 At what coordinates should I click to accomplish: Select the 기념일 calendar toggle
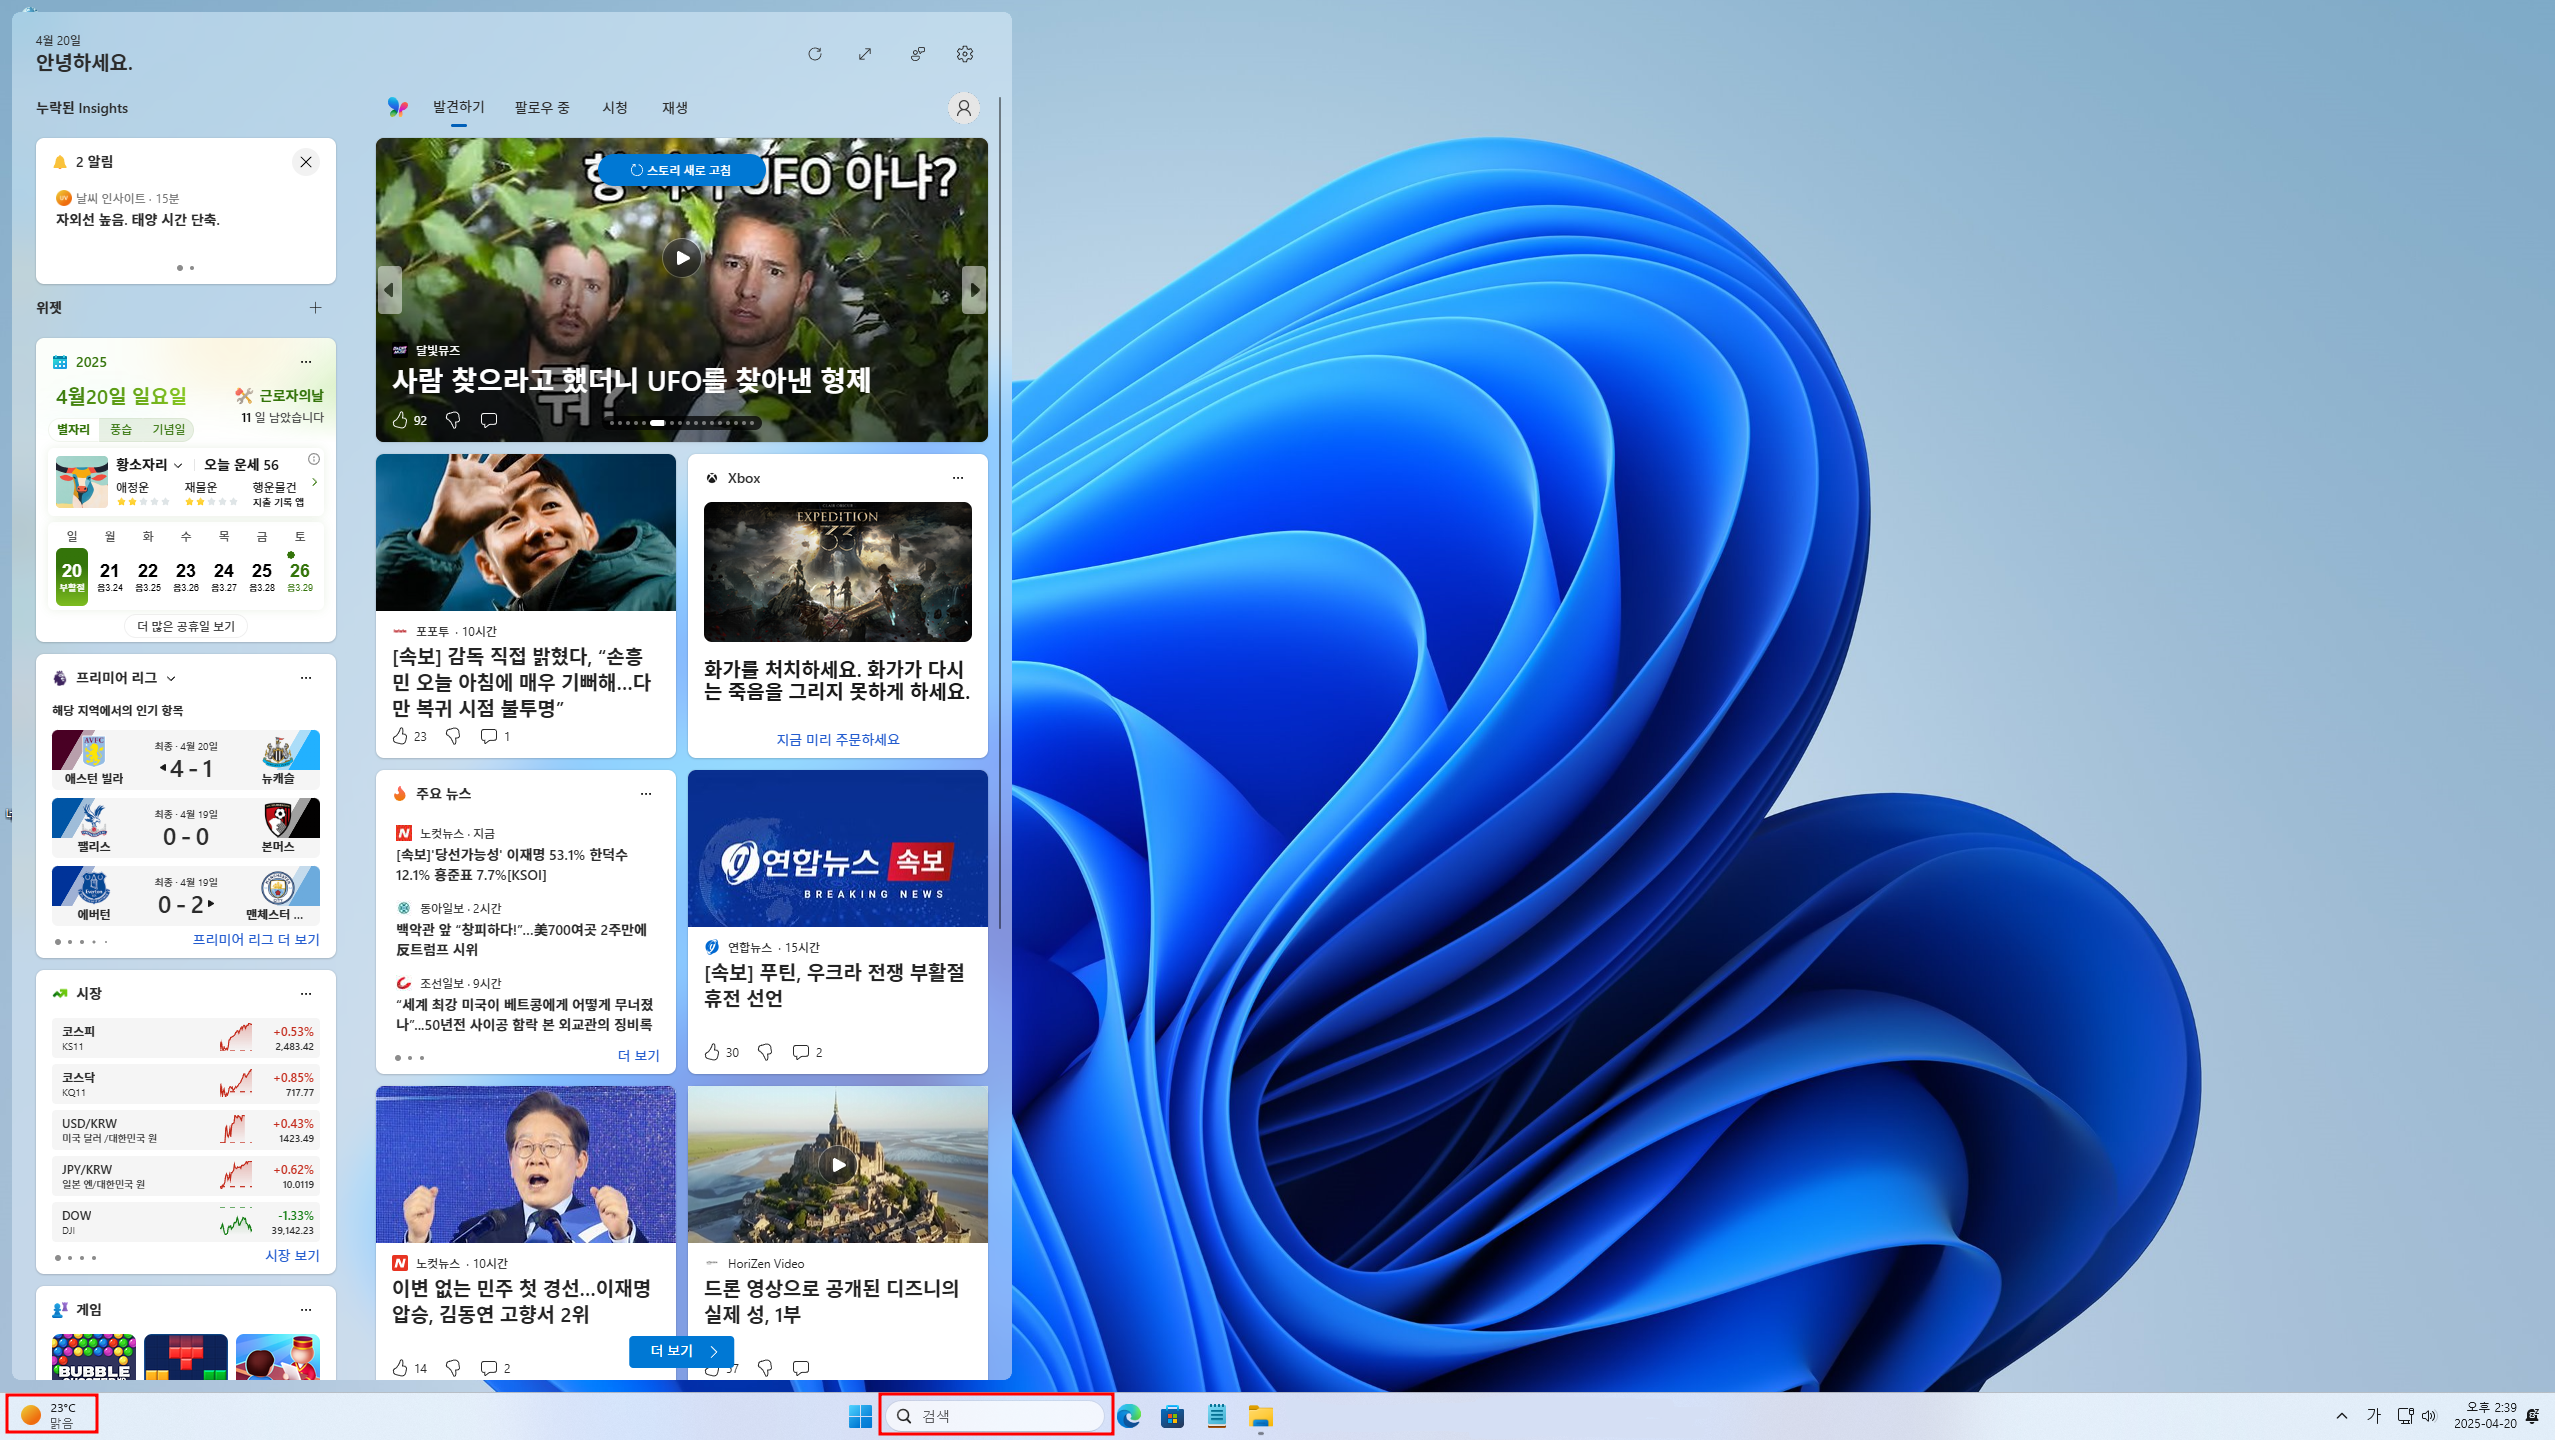[168, 429]
